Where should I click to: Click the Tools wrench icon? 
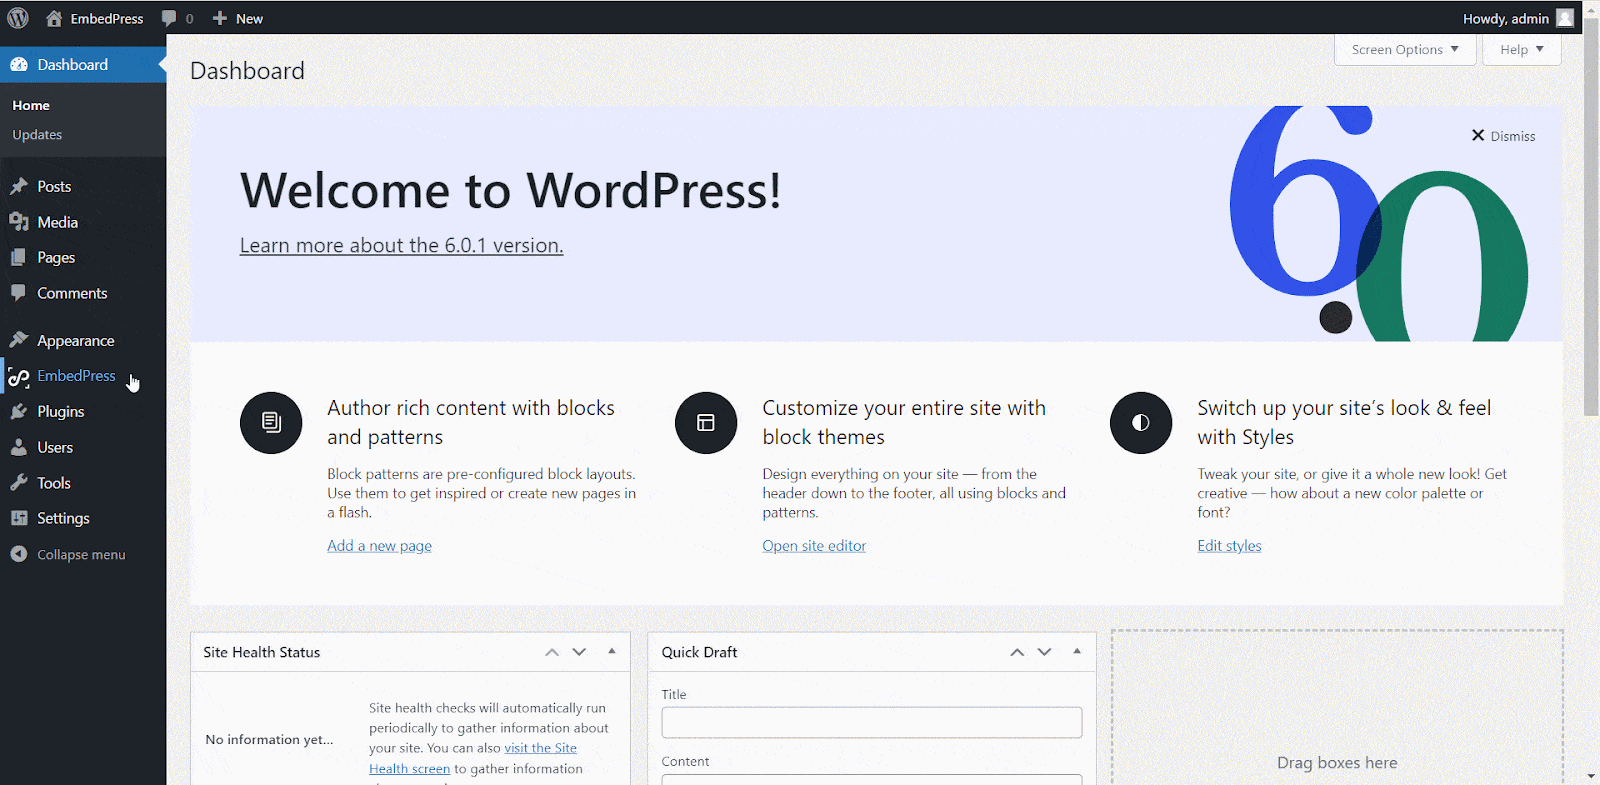pos(19,483)
